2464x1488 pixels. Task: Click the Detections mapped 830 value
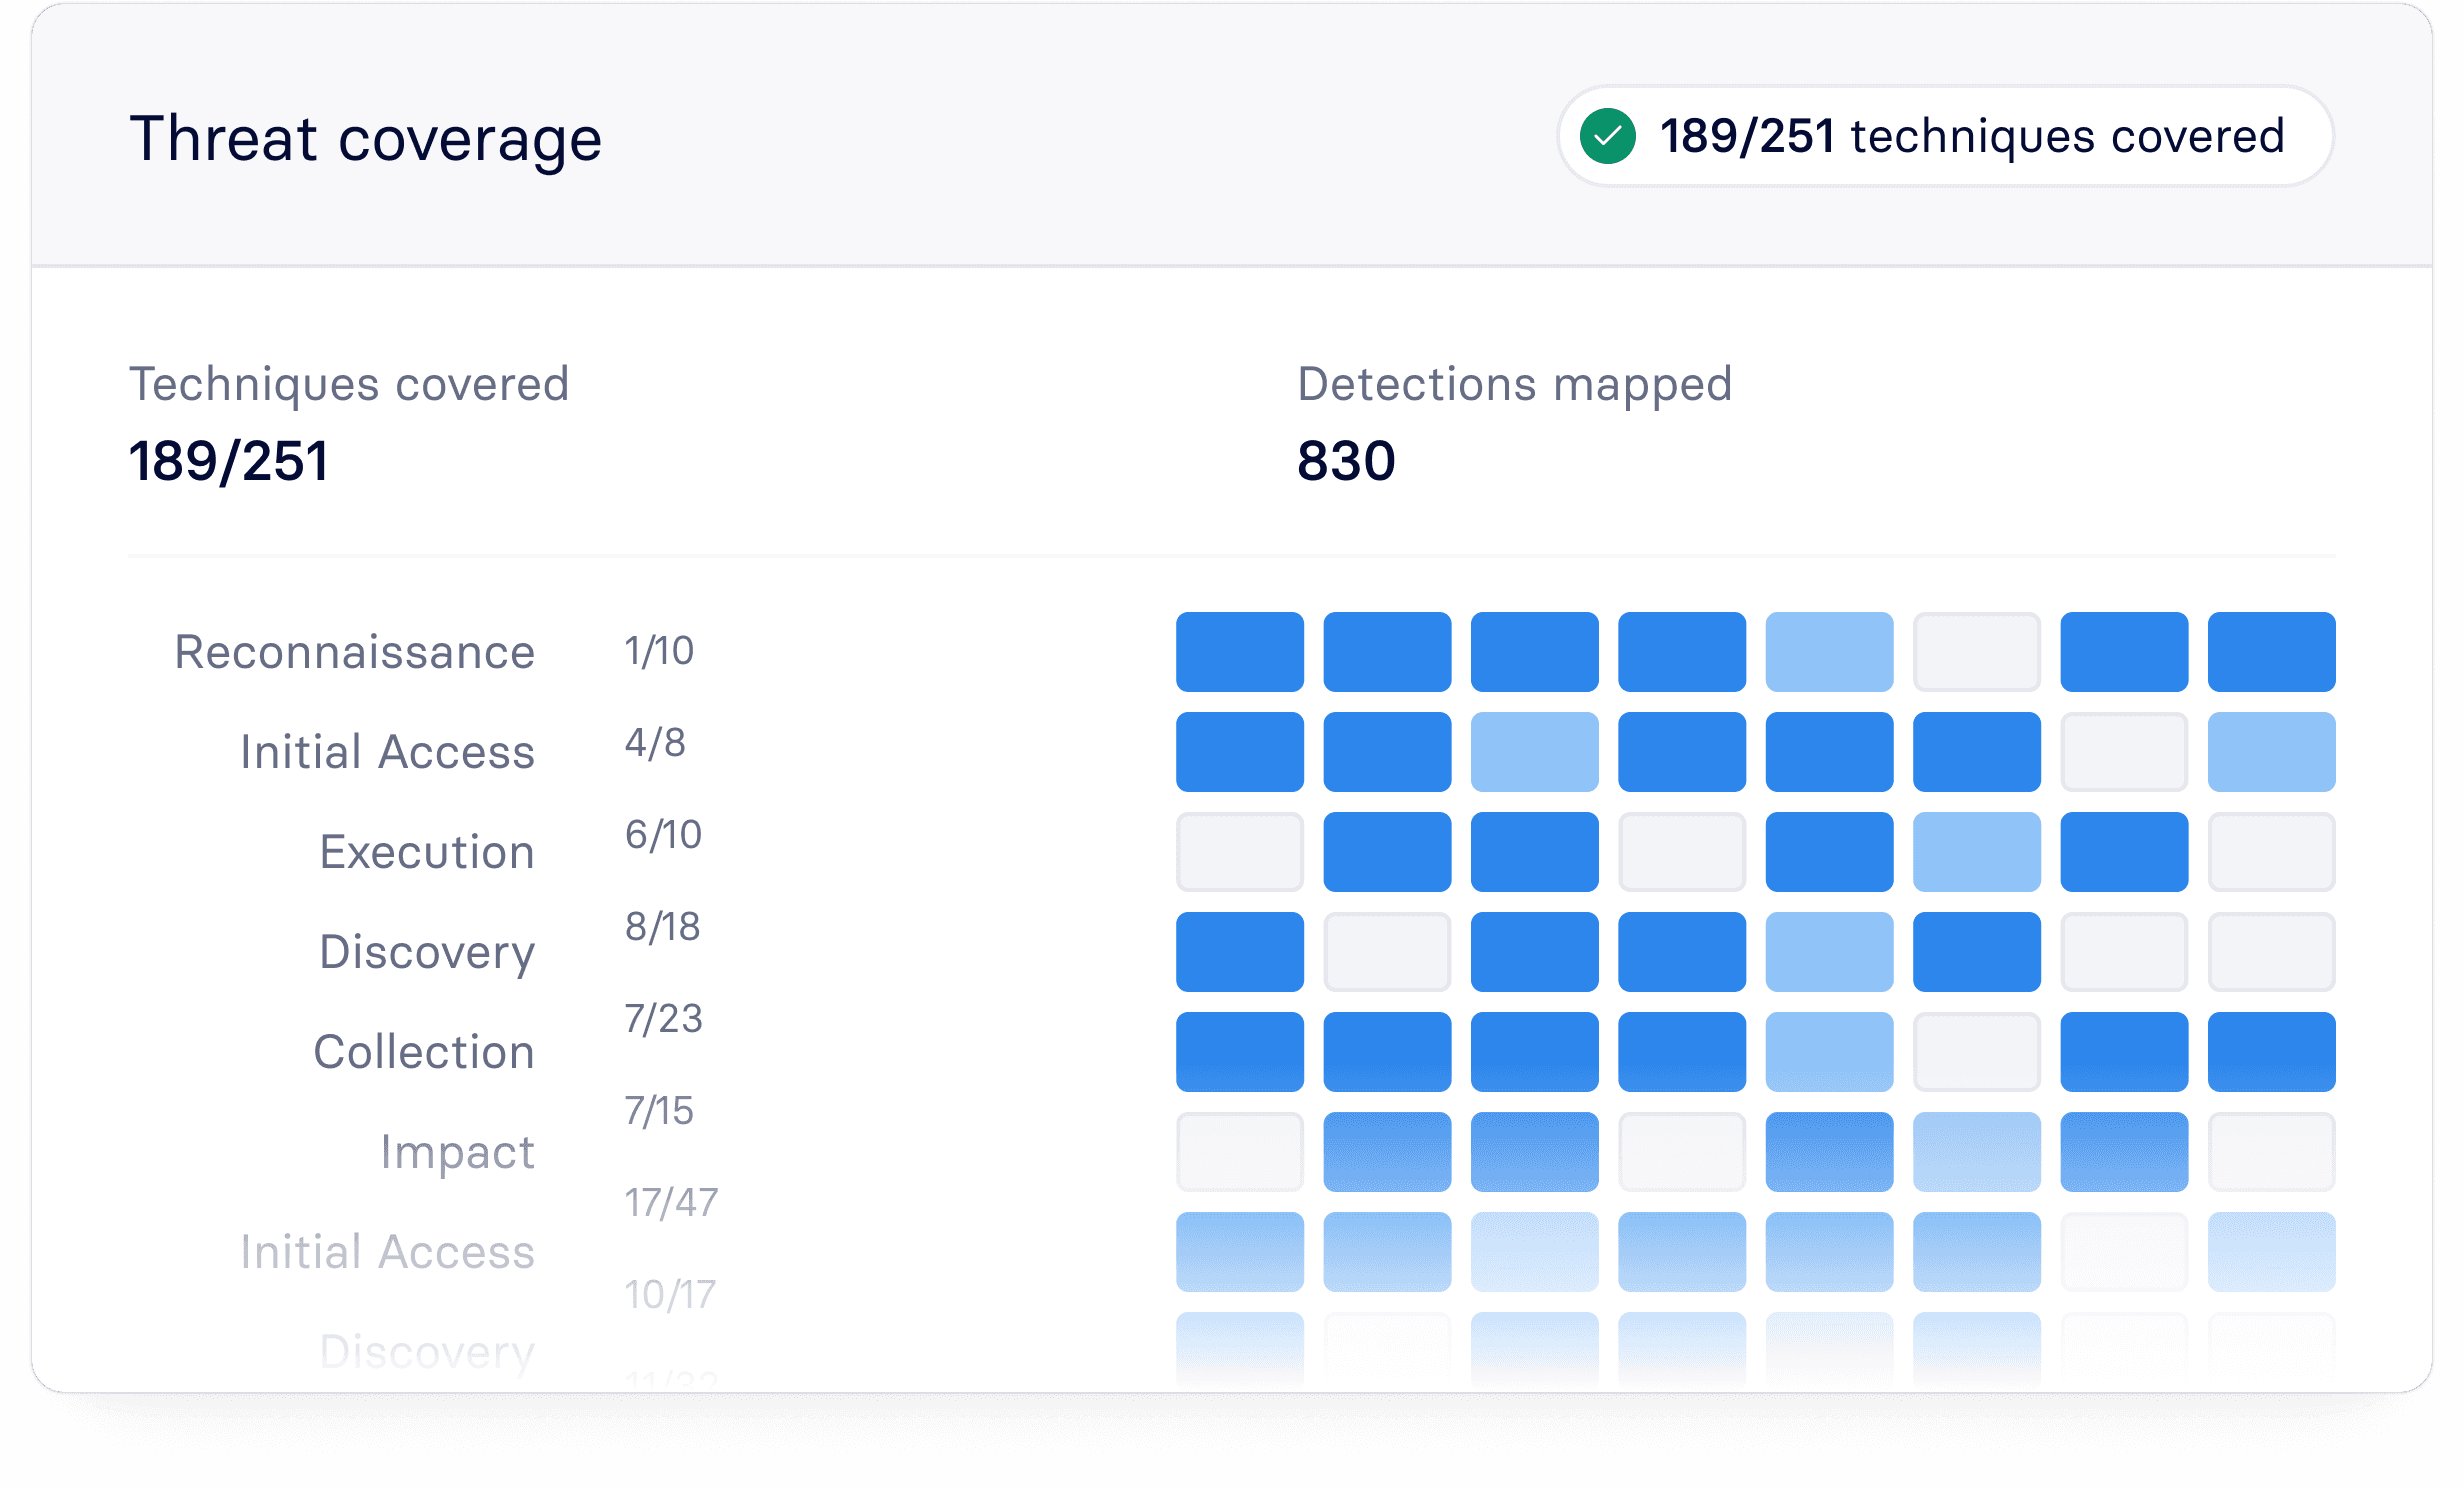[x=1346, y=461]
